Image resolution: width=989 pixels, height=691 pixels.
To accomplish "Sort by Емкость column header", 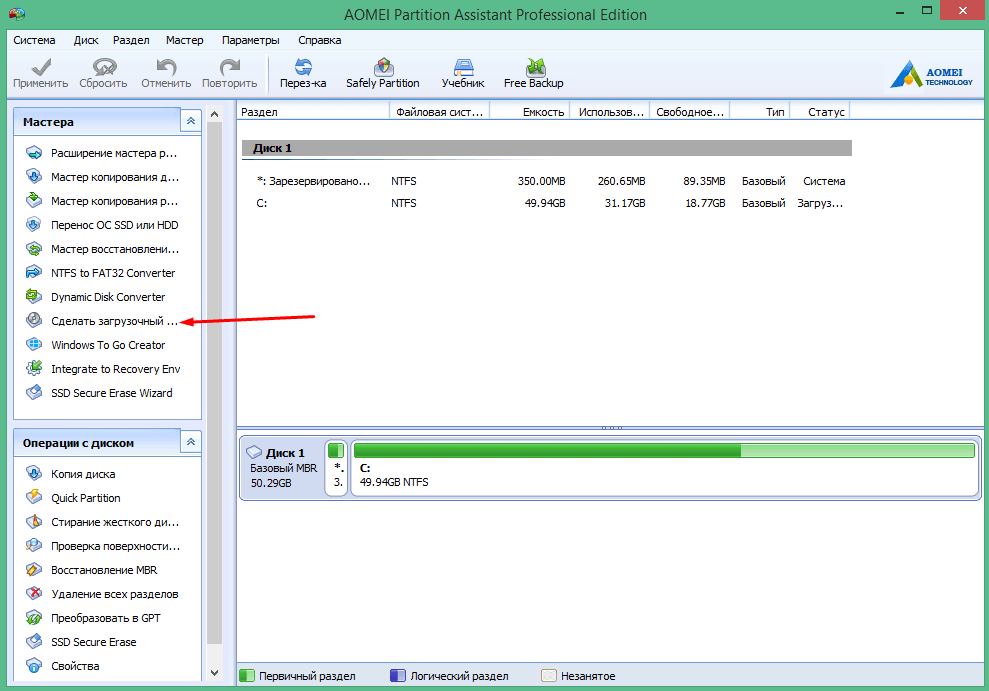I will [x=530, y=112].
